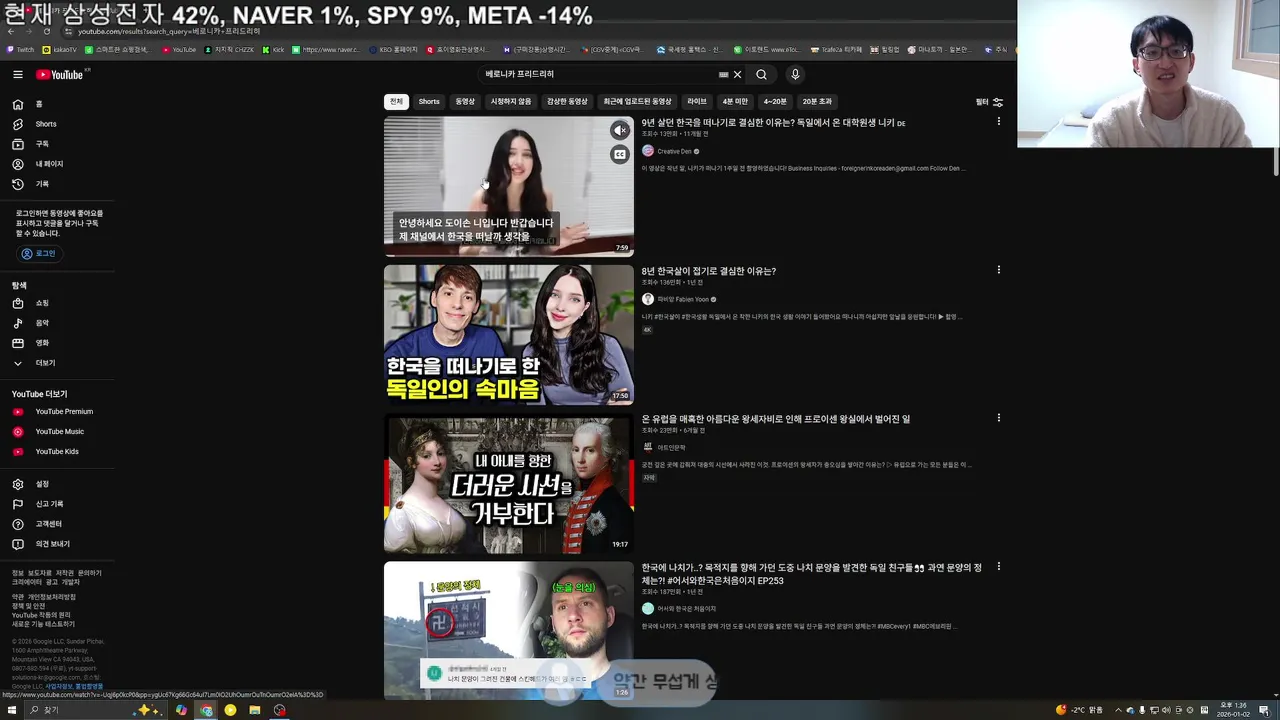
Task: Click the search magnifier button
Action: click(x=761, y=74)
